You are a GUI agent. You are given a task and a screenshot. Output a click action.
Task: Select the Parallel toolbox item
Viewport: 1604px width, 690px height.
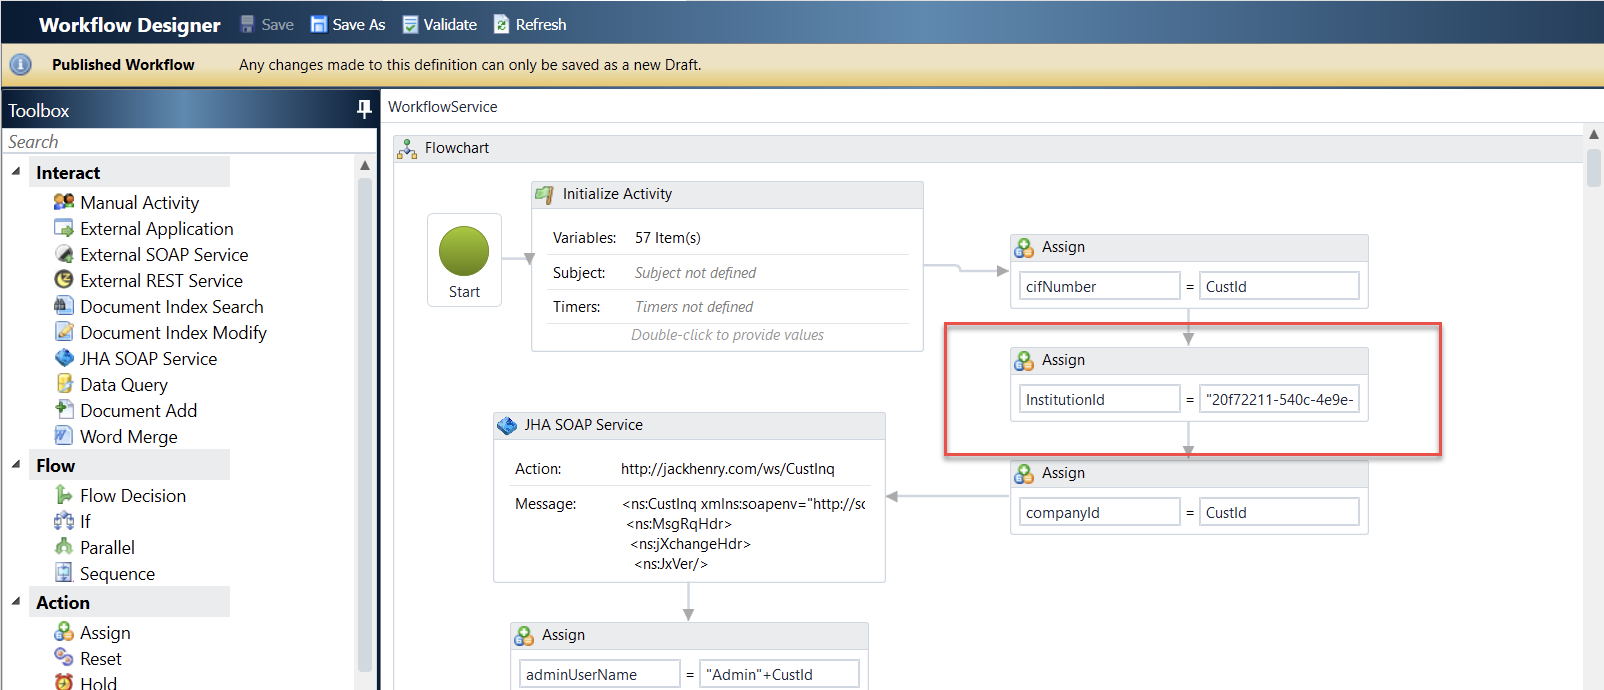(107, 548)
